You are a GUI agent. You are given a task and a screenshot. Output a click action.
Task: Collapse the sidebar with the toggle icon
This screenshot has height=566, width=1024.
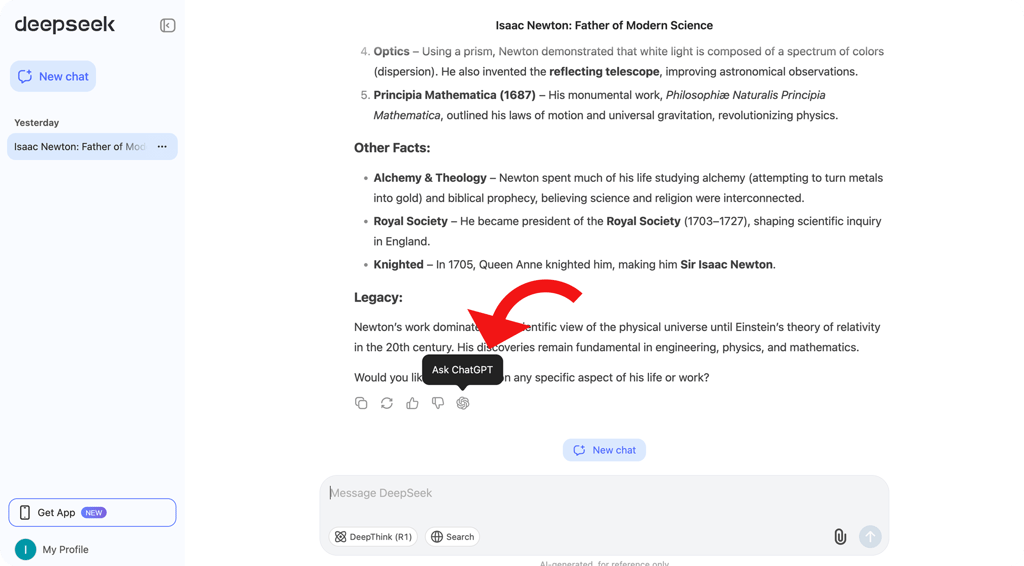(168, 25)
